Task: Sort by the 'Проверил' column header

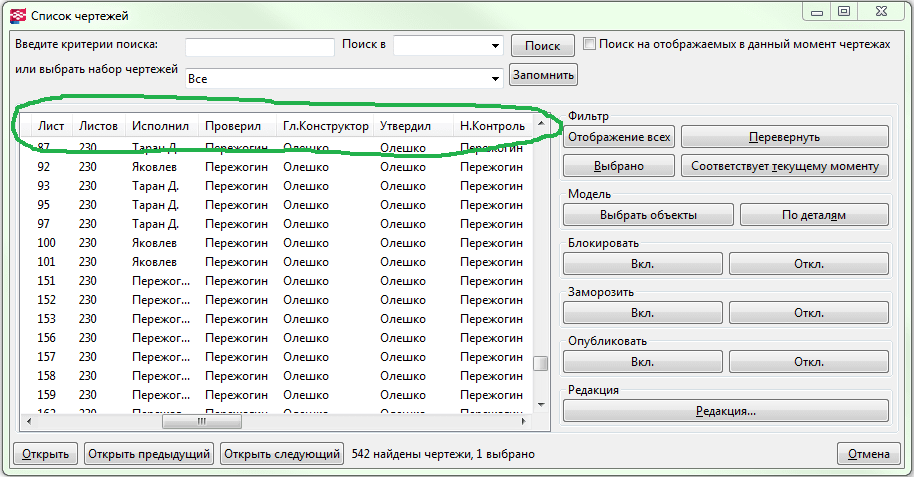Action: 237,126
